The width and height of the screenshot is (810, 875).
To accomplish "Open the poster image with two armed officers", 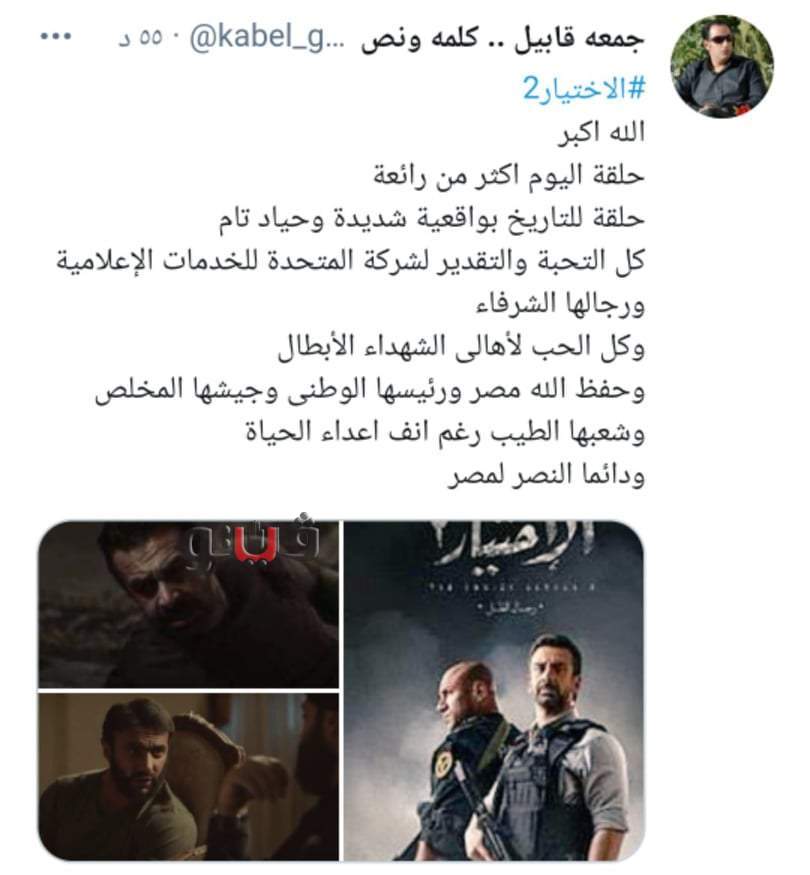I will (x=494, y=691).
